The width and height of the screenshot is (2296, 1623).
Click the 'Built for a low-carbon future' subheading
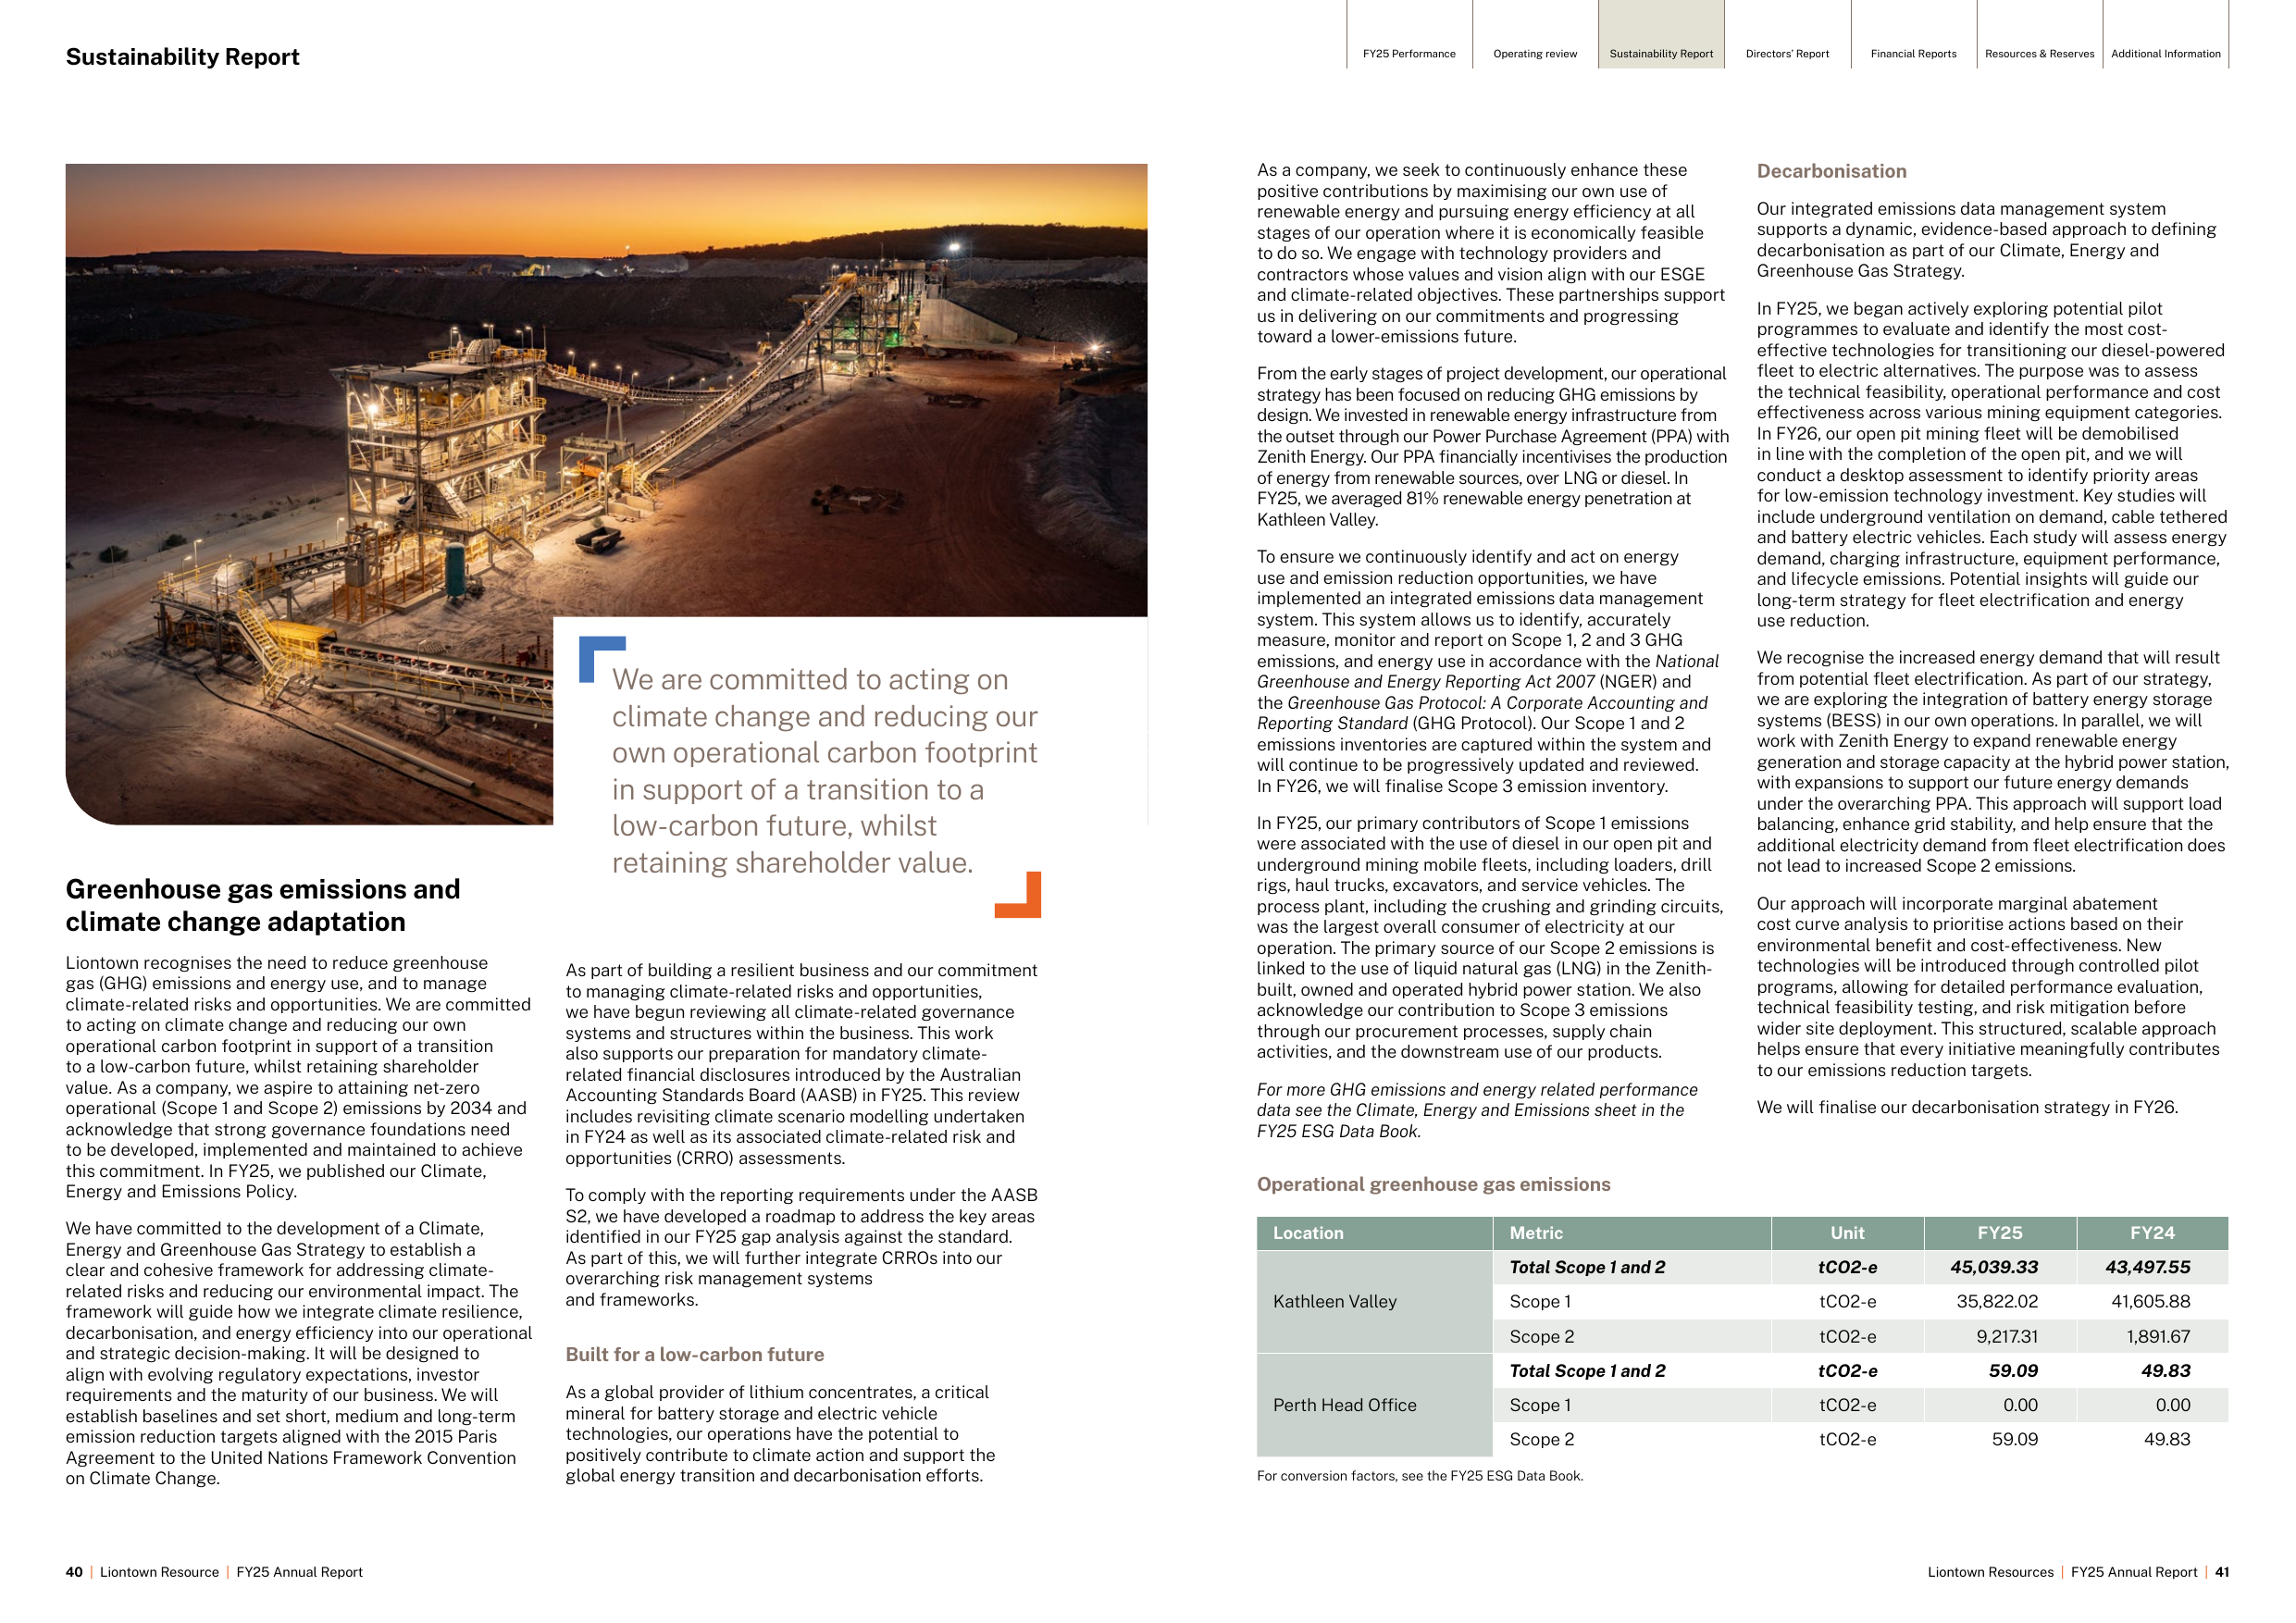(x=695, y=1354)
